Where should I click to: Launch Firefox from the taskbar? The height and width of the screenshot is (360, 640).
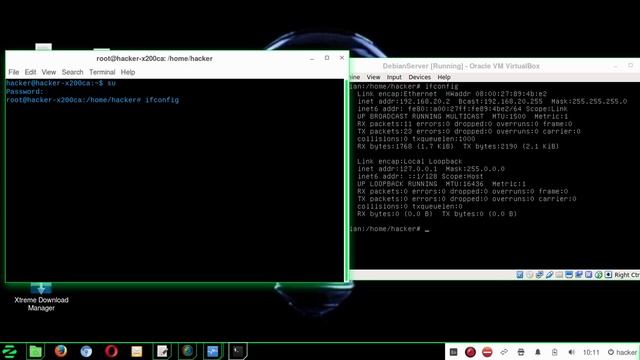point(61,351)
